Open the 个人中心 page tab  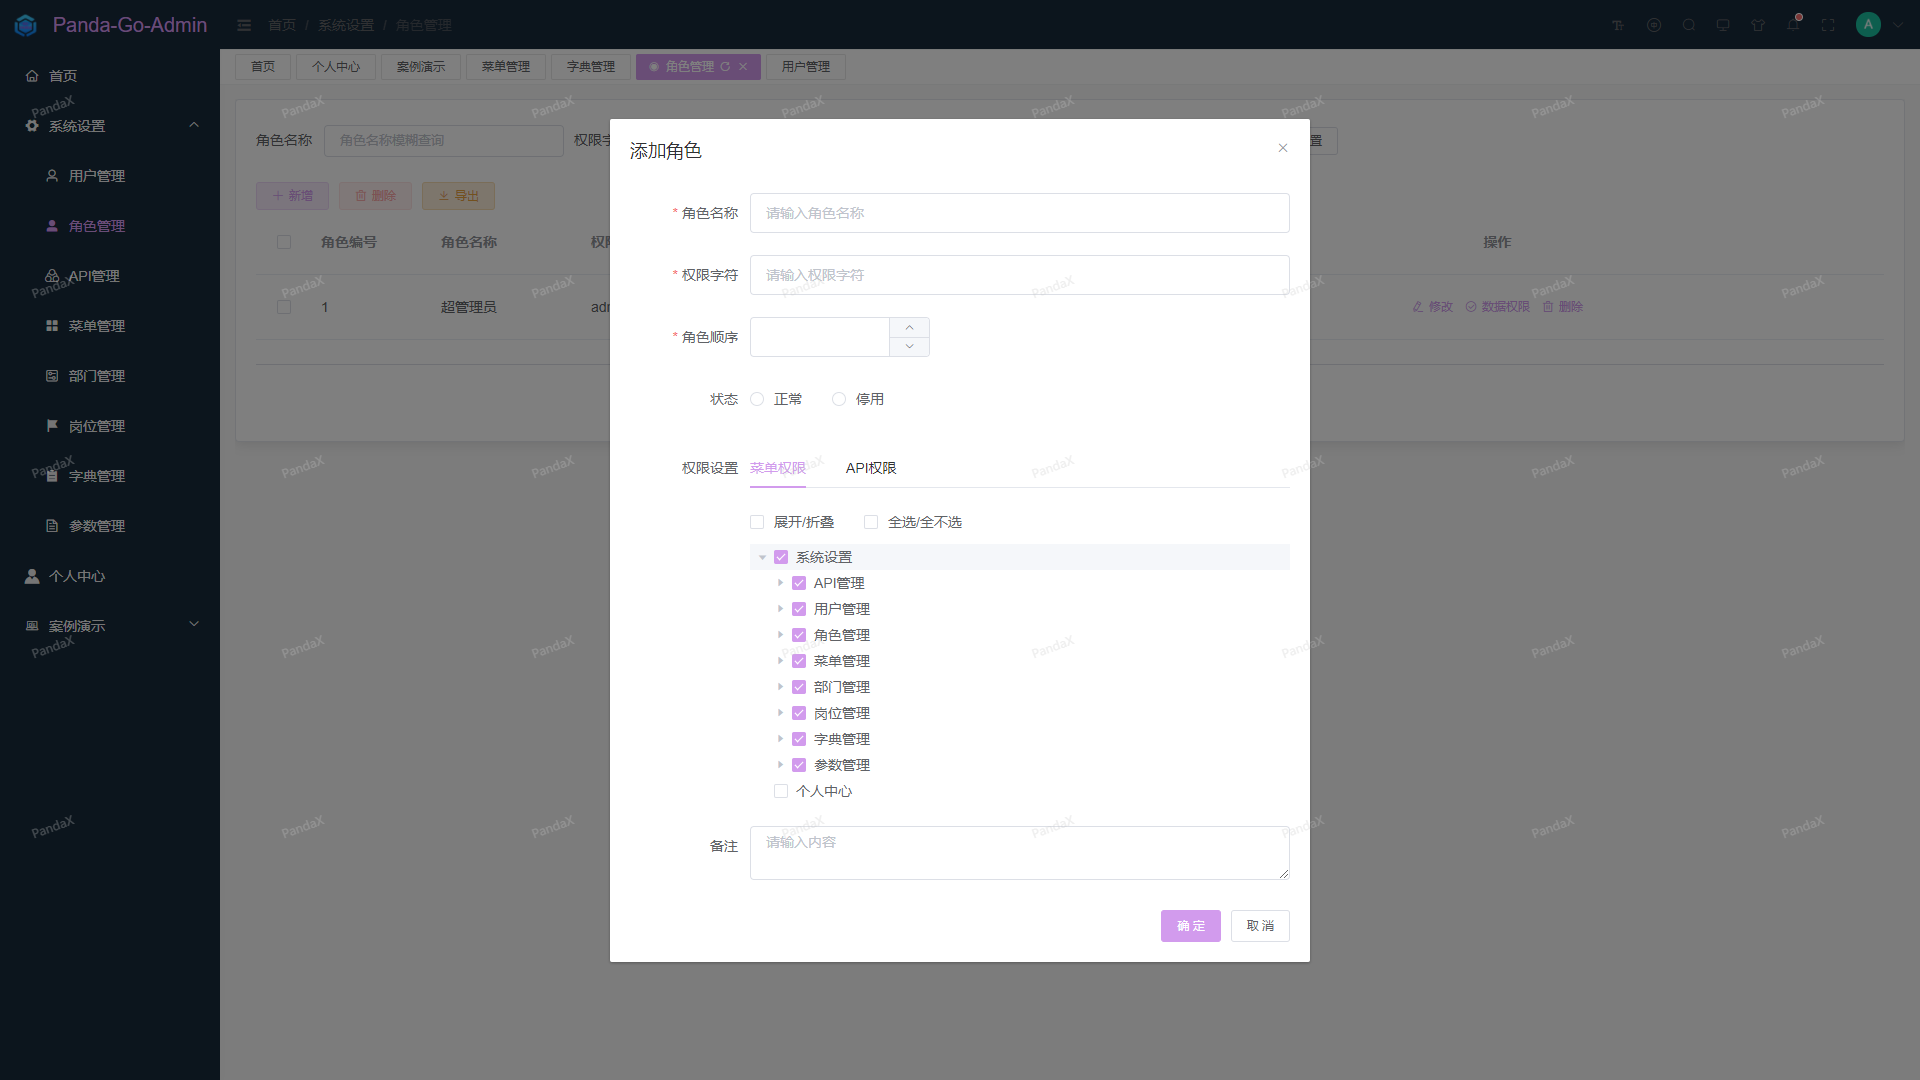pyautogui.click(x=336, y=67)
